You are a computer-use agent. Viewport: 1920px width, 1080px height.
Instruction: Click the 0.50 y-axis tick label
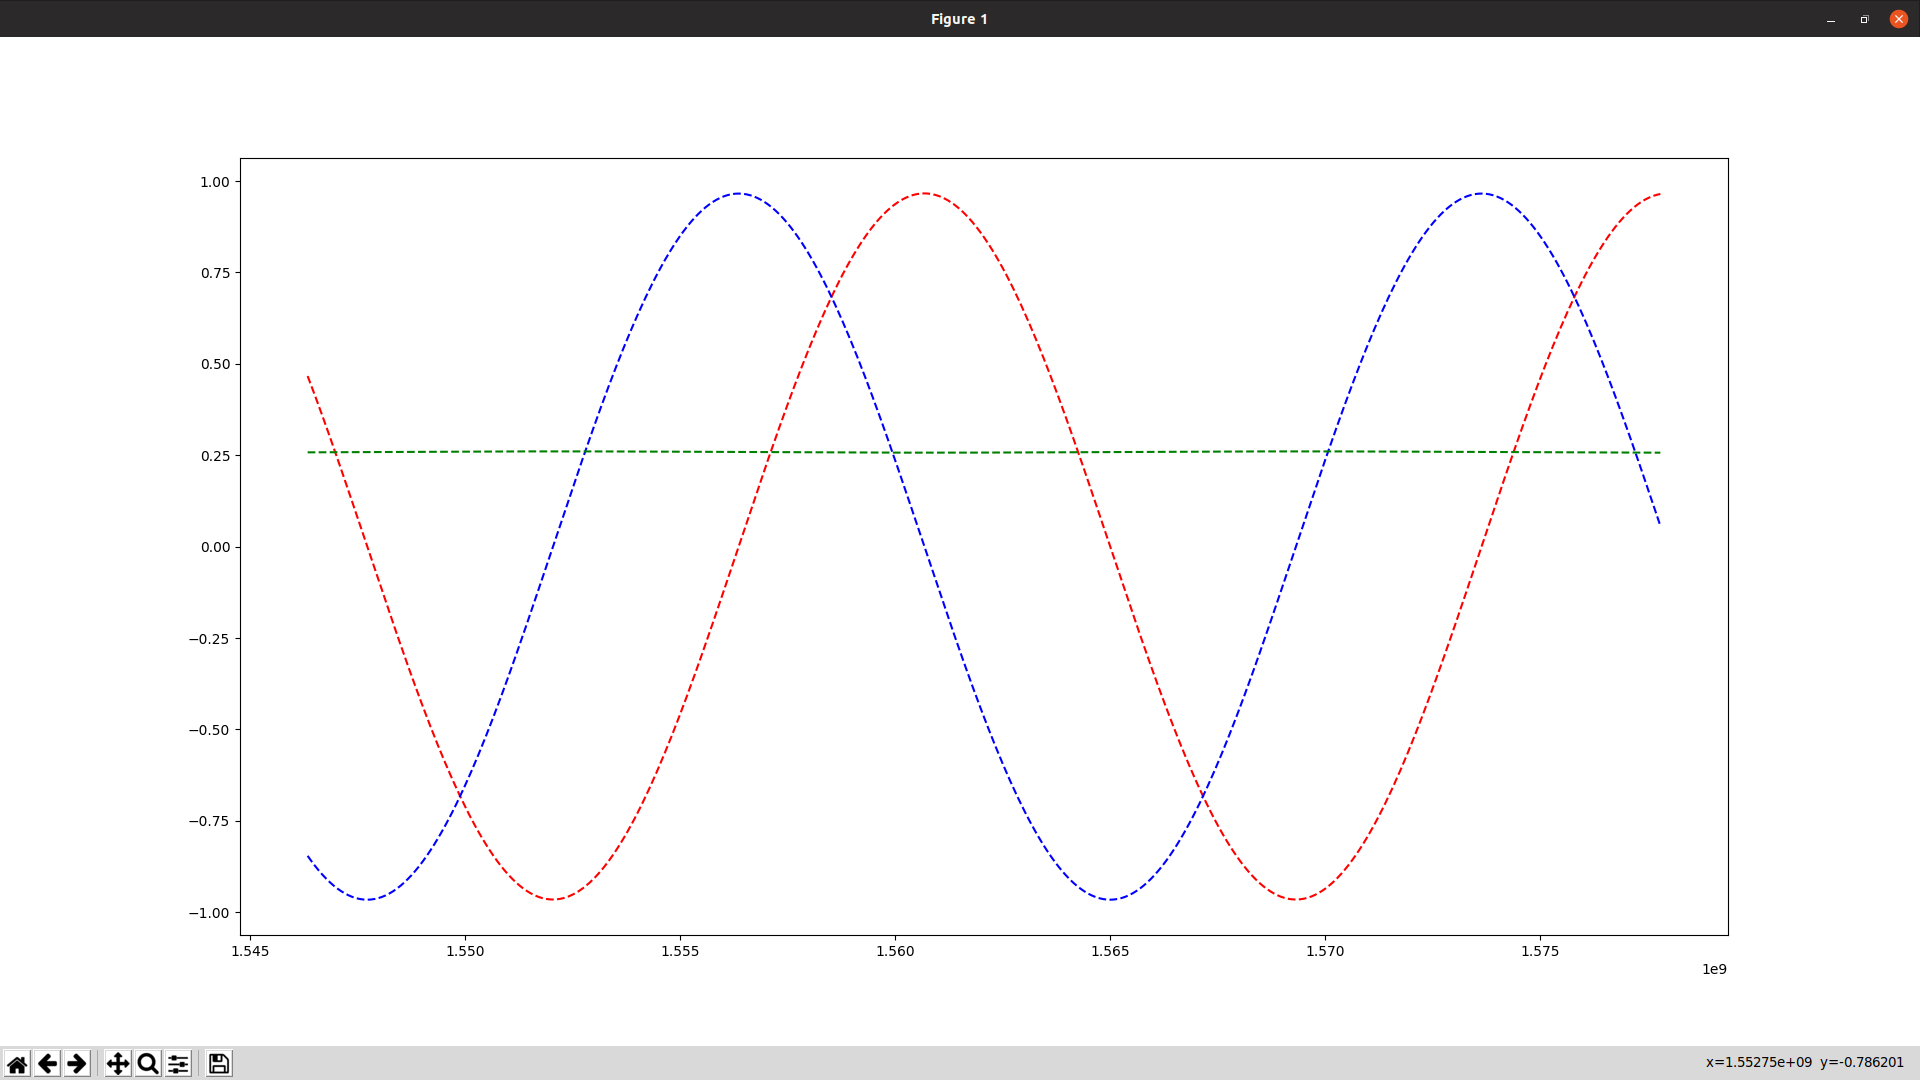pyautogui.click(x=215, y=364)
